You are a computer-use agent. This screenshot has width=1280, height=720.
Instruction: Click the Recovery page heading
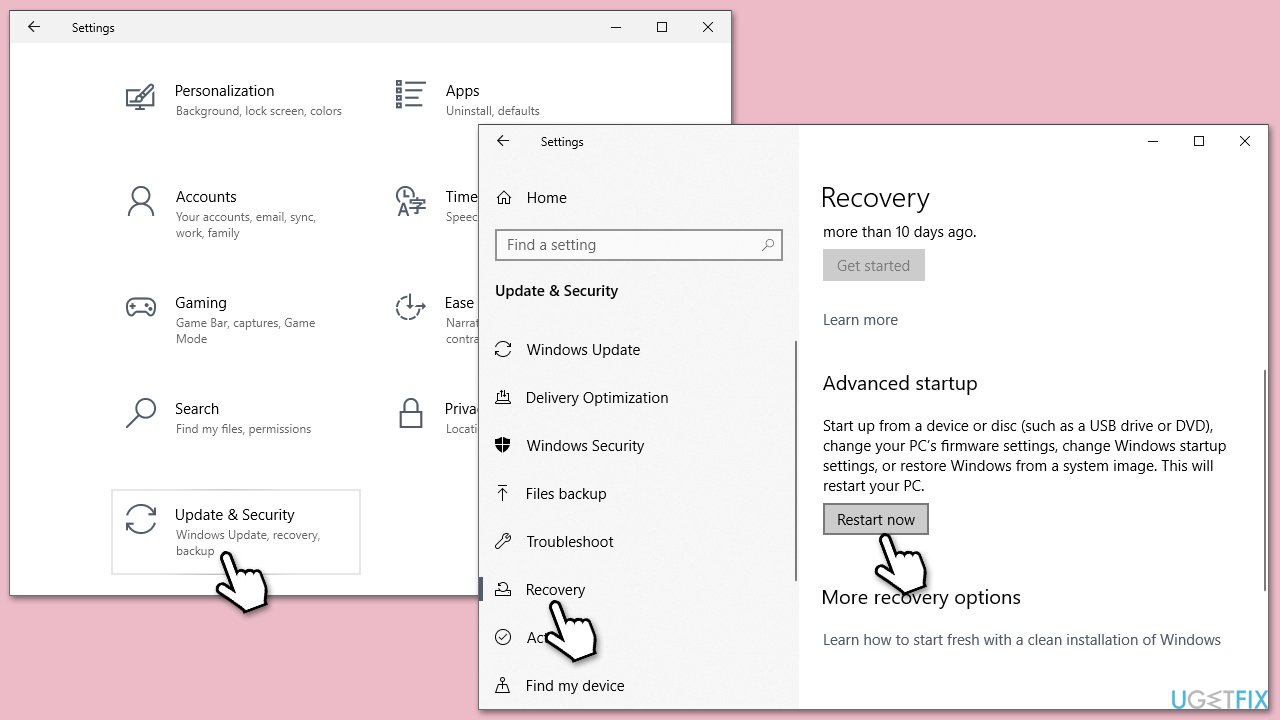[875, 198]
